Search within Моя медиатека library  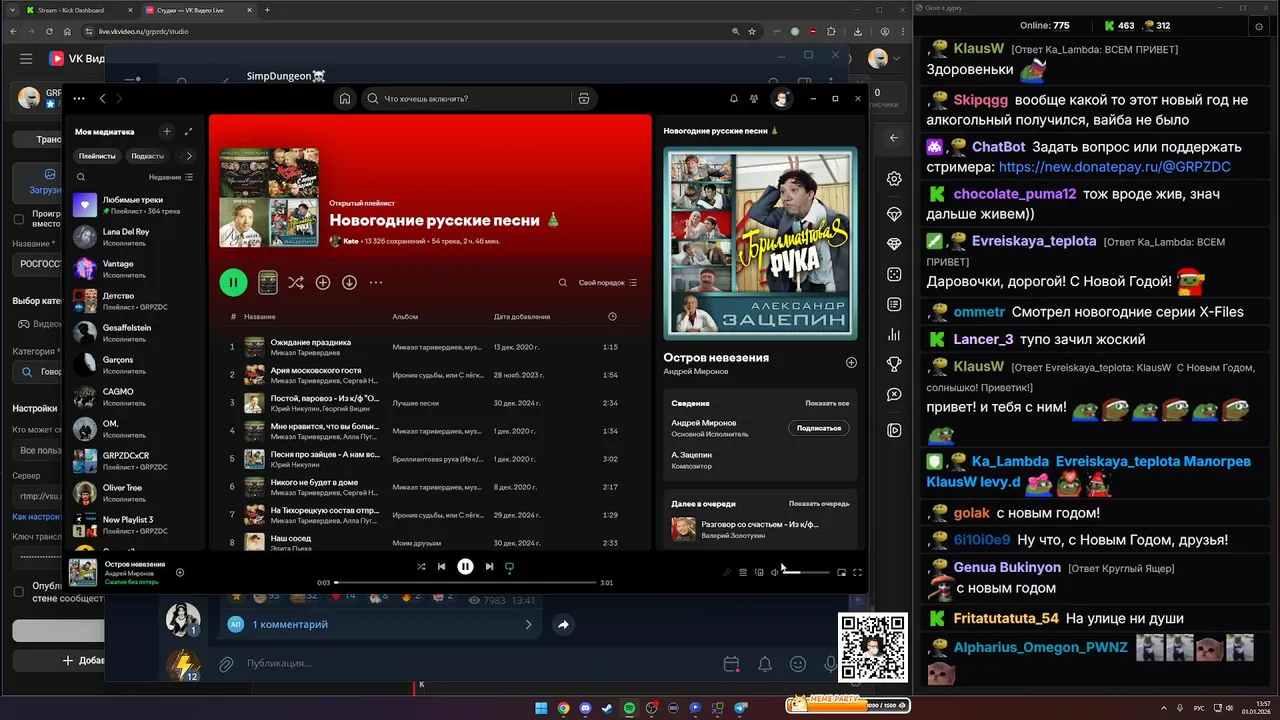point(81,177)
